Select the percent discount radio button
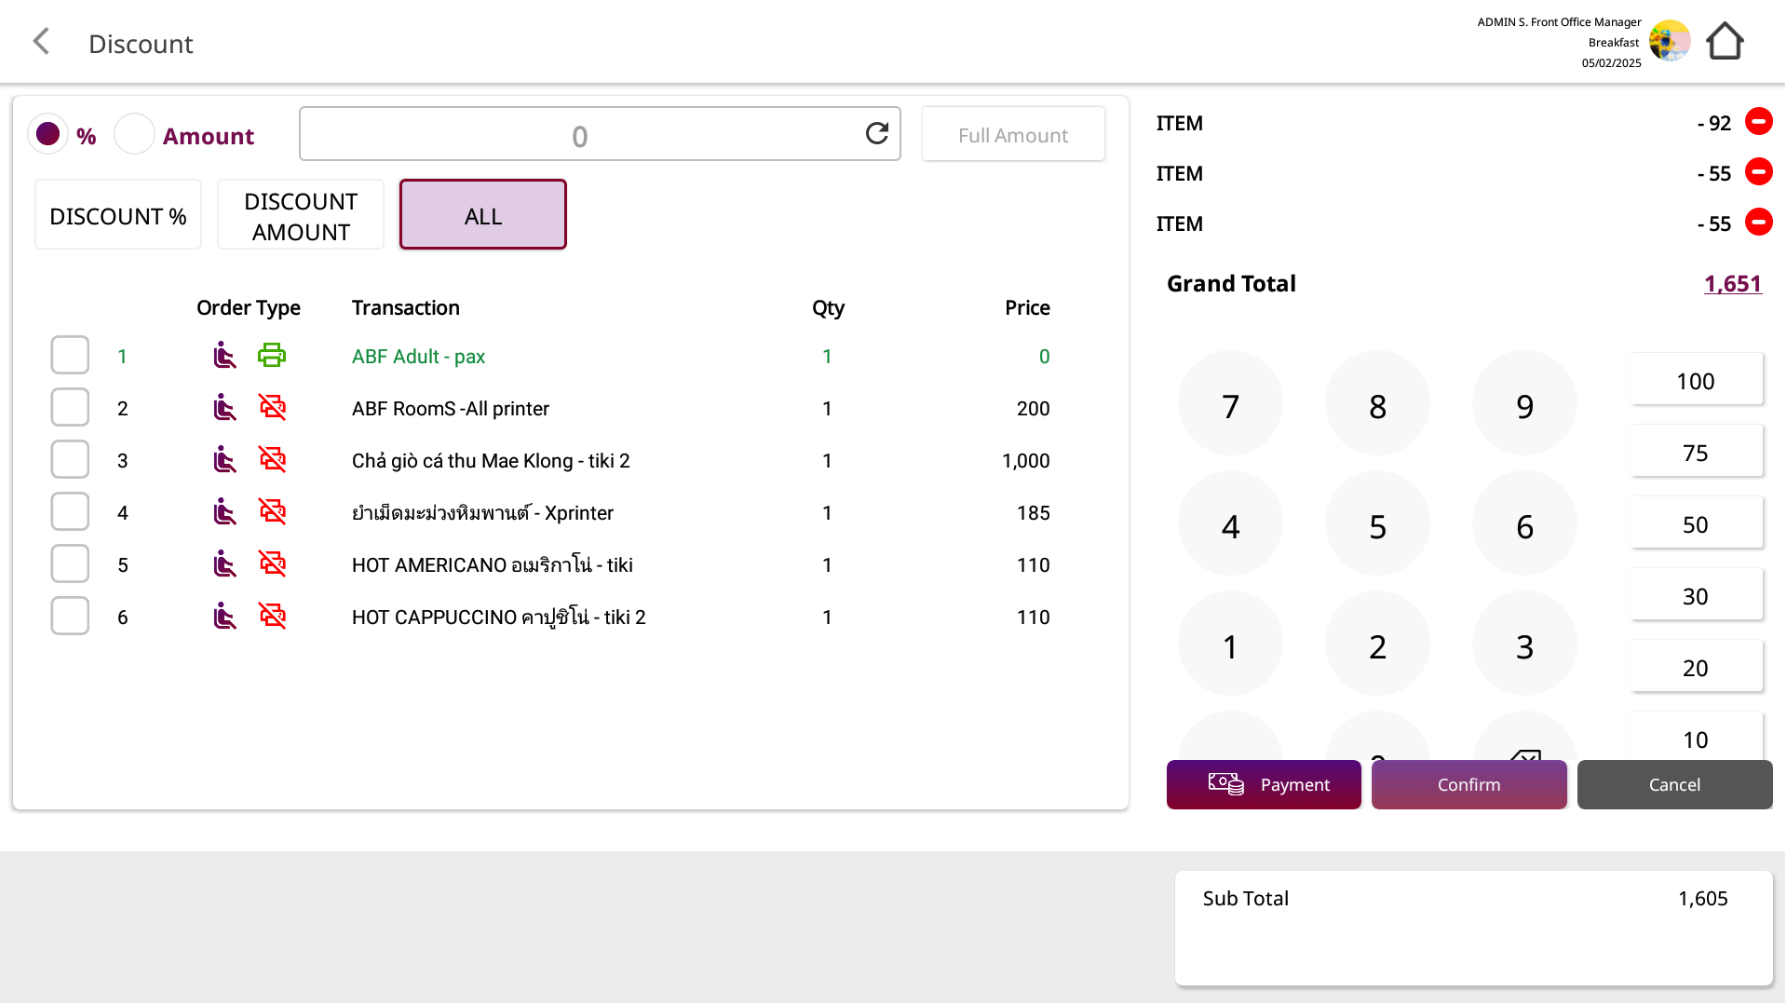The image size is (1785, 1003). (x=48, y=134)
